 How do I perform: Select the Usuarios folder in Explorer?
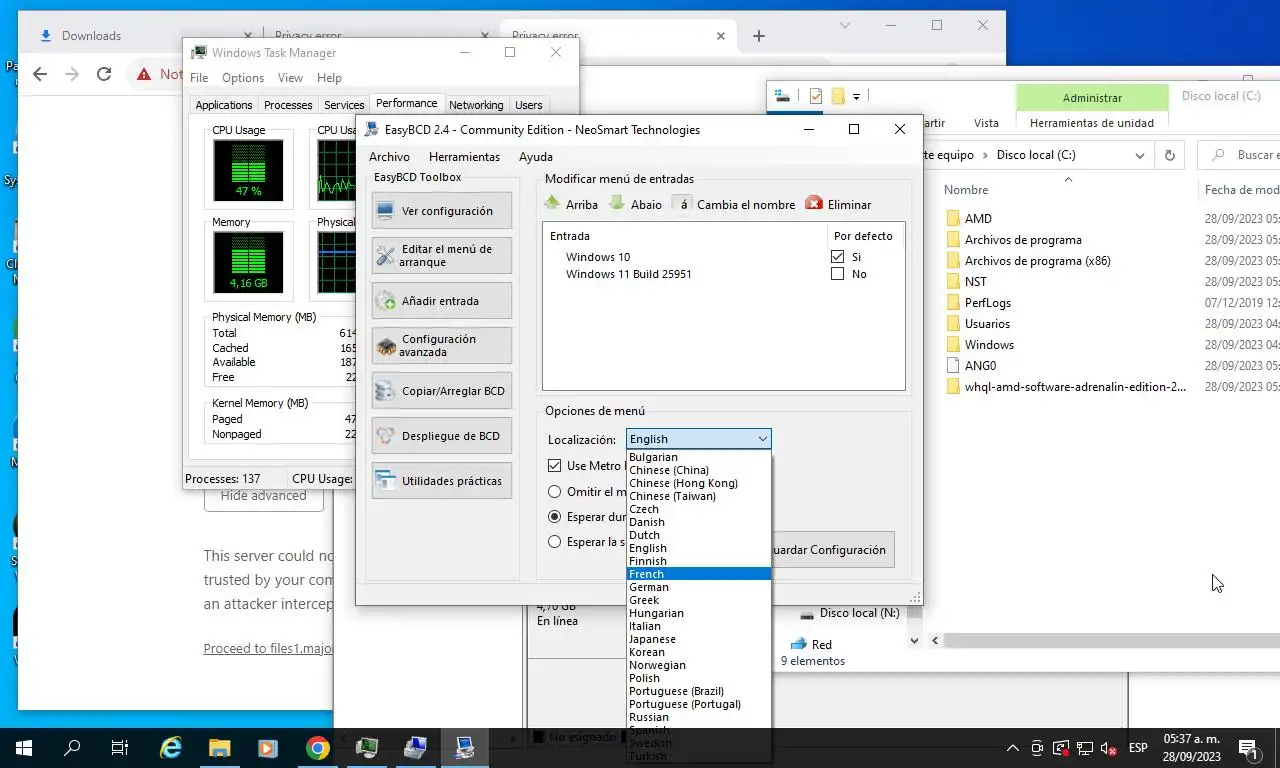987,324
